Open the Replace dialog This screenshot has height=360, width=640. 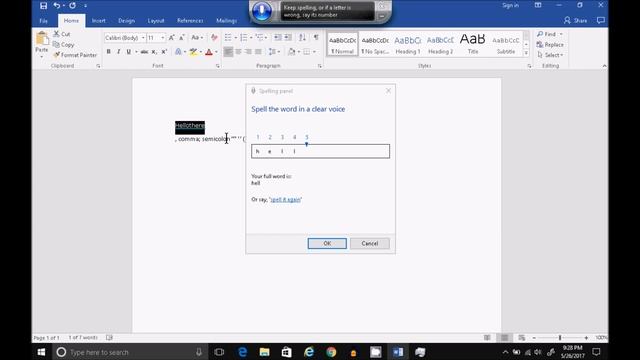click(550, 44)
